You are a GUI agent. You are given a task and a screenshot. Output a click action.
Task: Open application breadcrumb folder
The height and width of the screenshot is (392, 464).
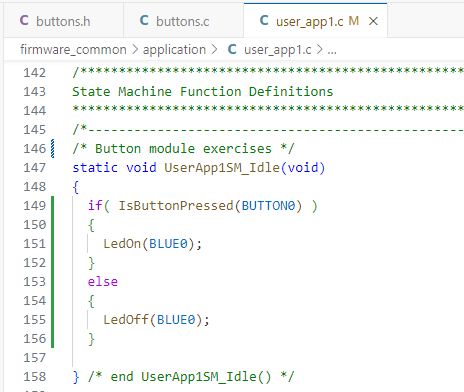click(174, 50)
